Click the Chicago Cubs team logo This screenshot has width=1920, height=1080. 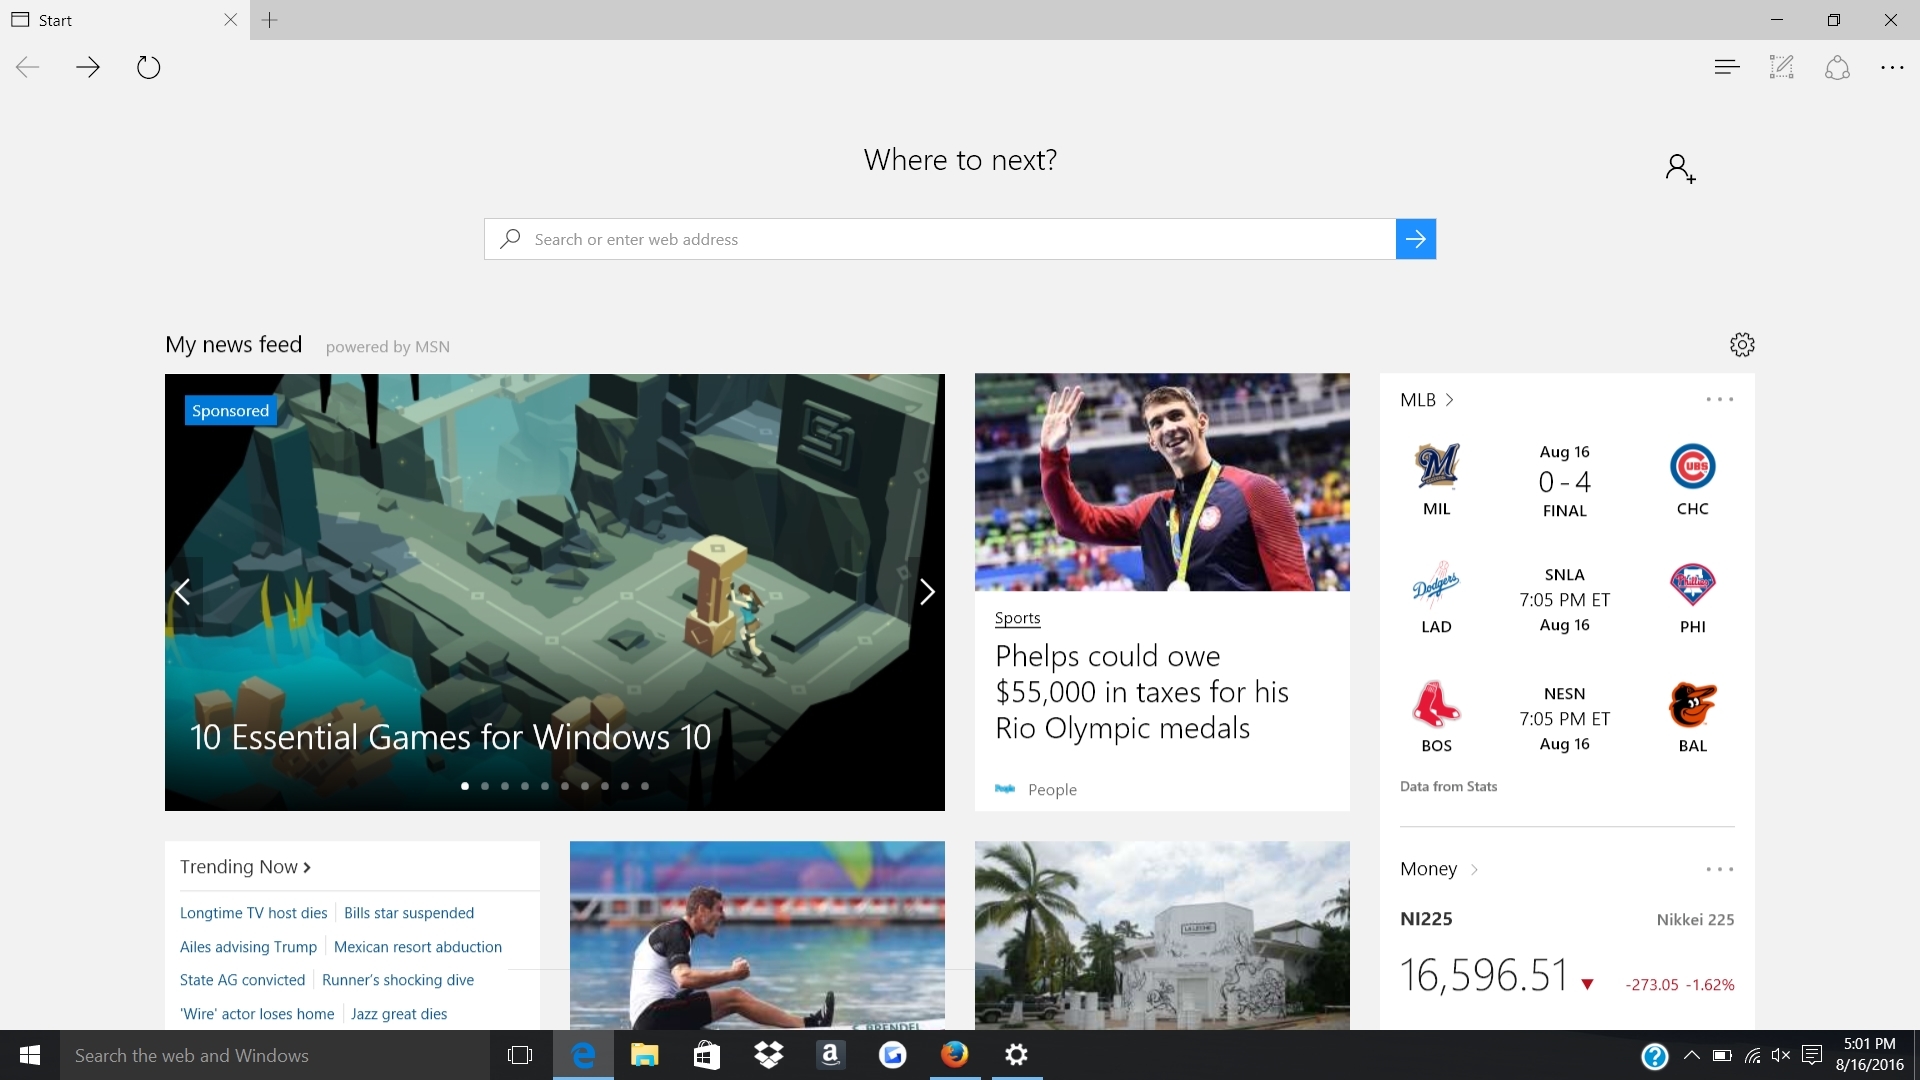[x=1693, y=466]
